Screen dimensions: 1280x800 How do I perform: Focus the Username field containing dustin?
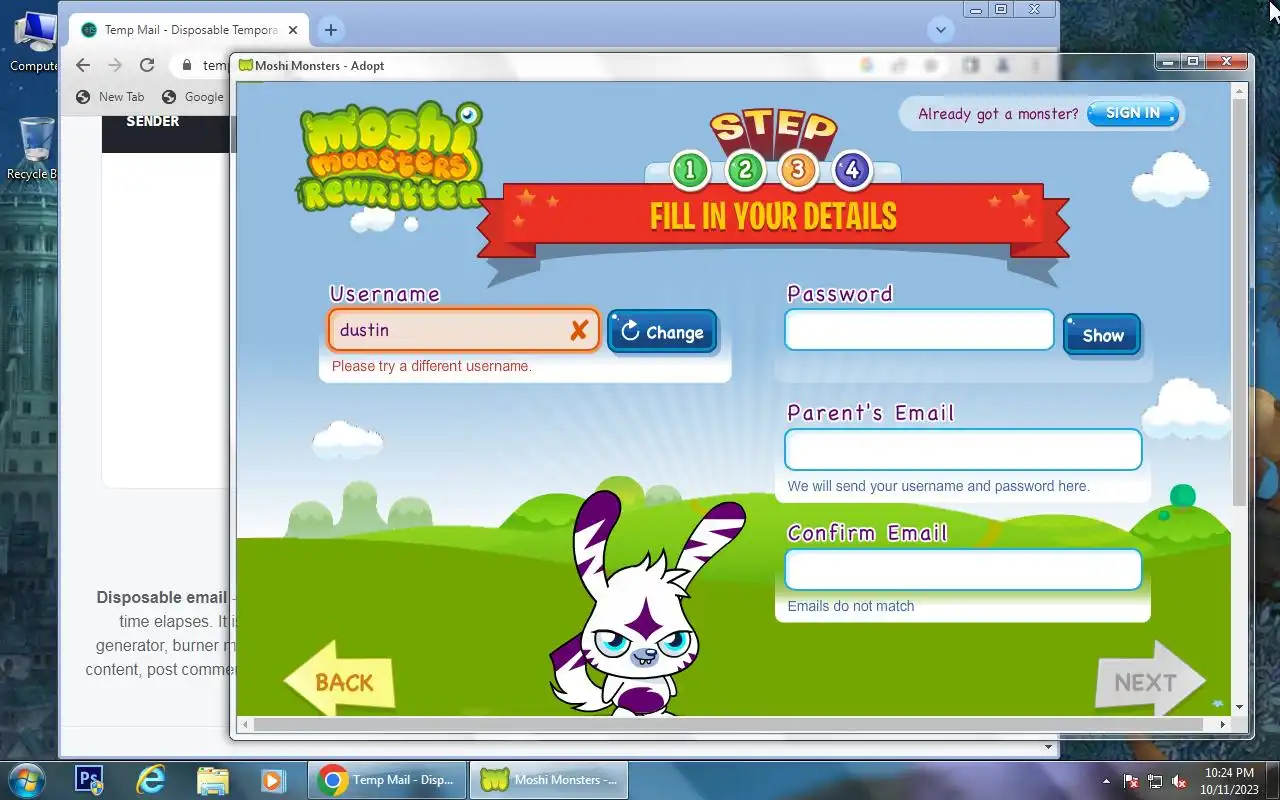pyautogui.click(x=463, y=330)
